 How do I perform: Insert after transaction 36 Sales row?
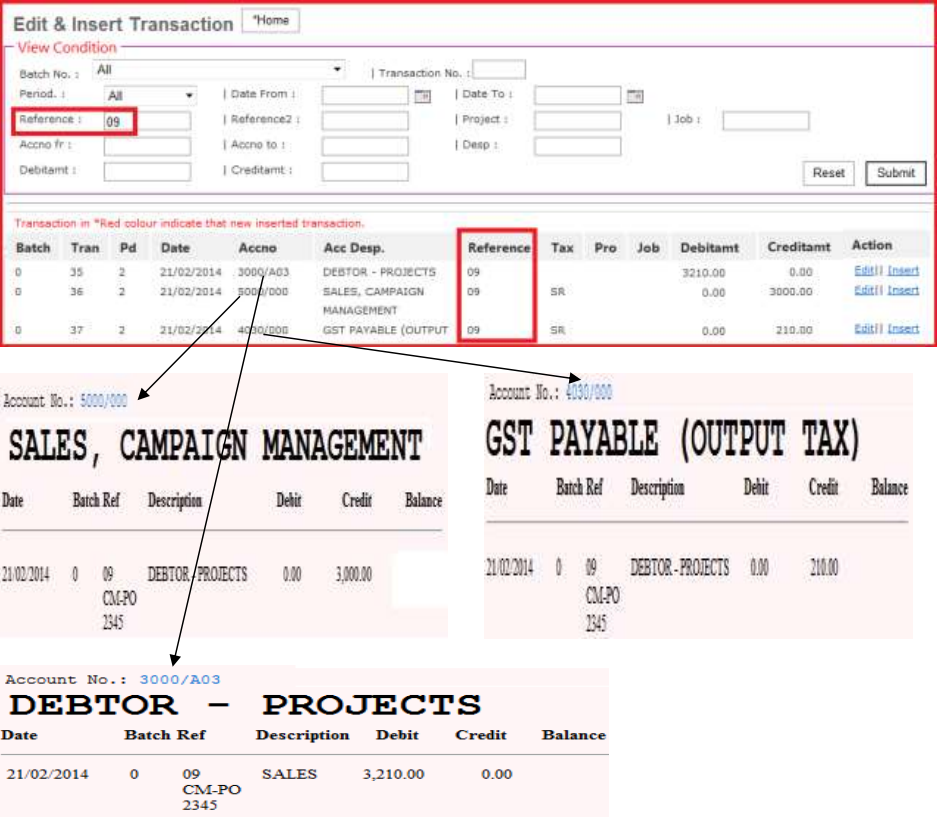pyautogui.click(x=903, y=291)
